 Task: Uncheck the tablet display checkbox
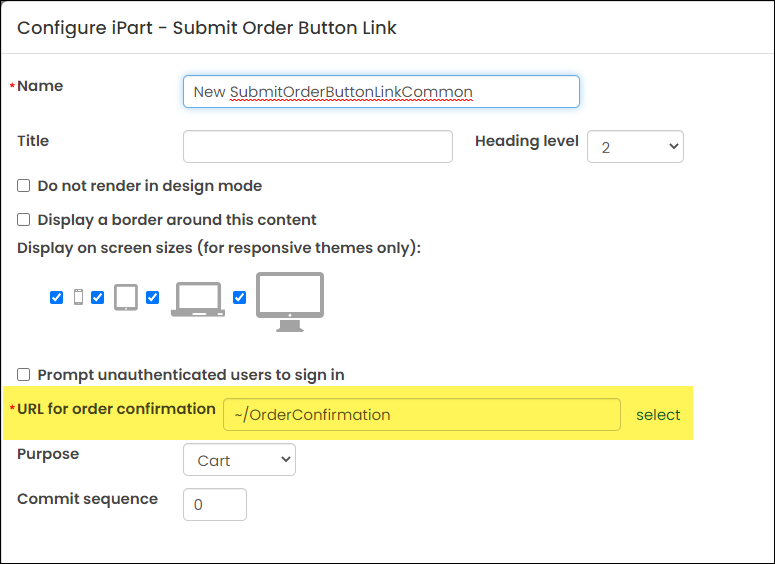pos(97,298)
